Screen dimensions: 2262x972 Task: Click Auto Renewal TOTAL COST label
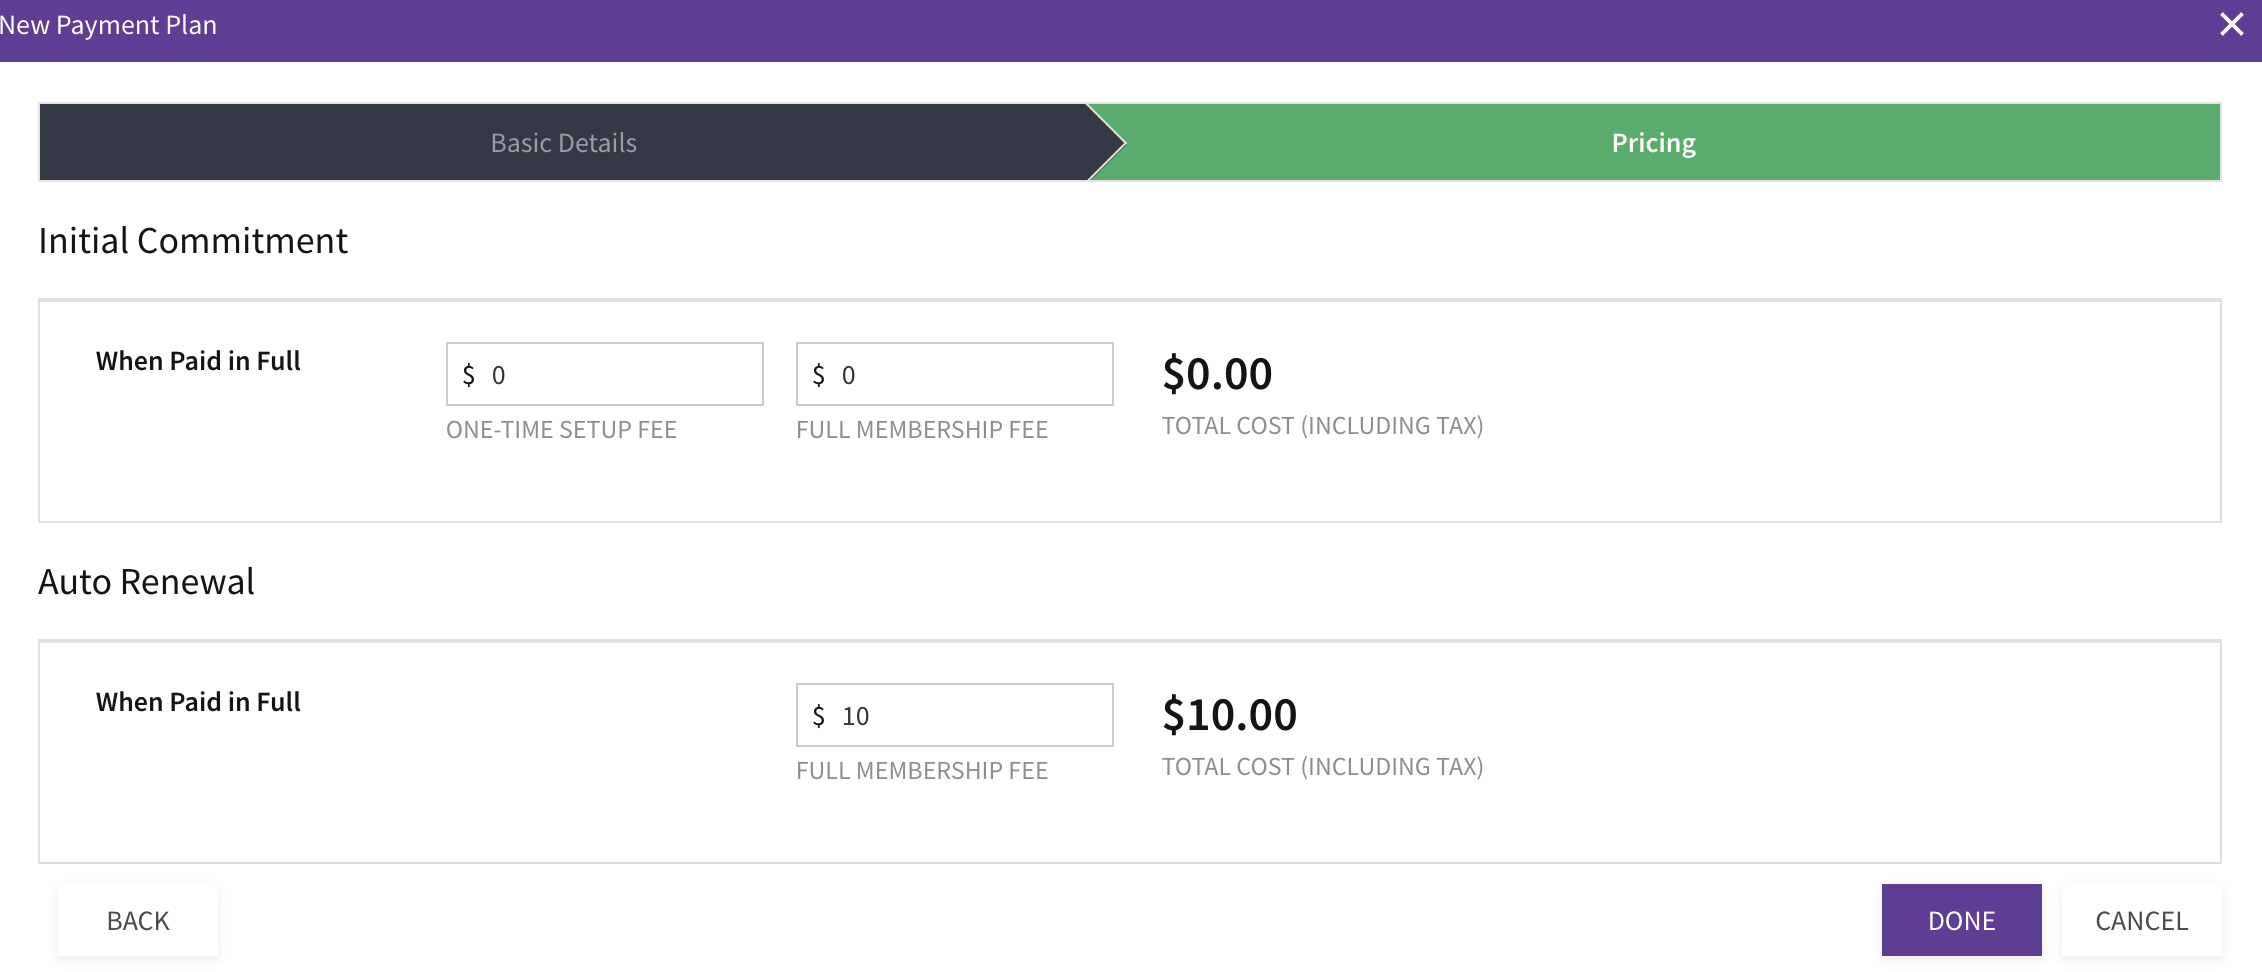tap(1322, 767)
